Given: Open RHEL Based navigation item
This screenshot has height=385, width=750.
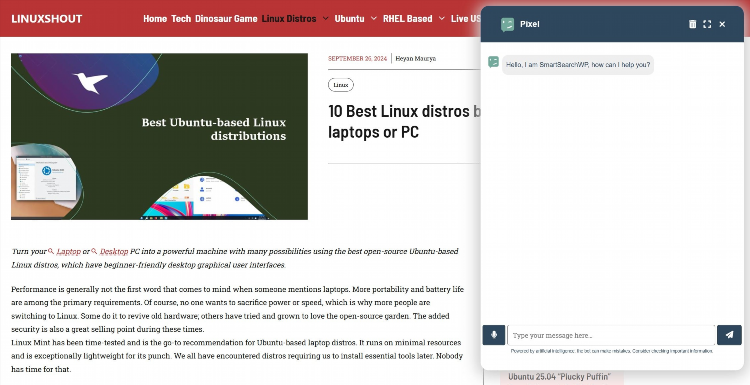Looking at the screenshot, I should [x=408, y=19].
